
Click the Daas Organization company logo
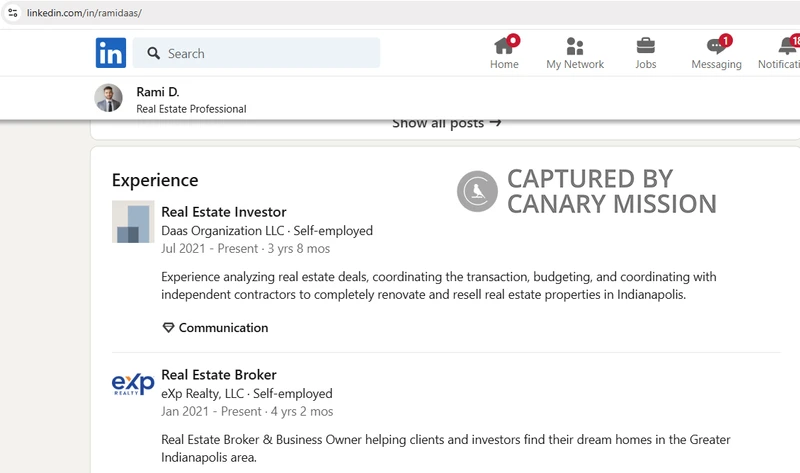point(133,222)
